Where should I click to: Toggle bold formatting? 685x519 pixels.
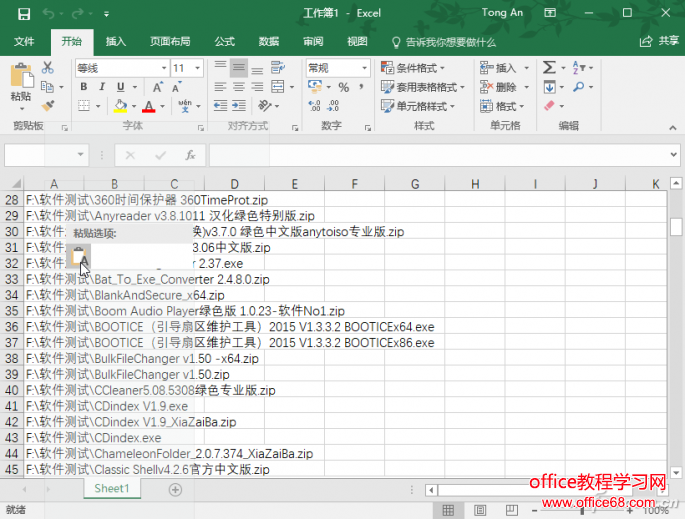click(82, 87)
